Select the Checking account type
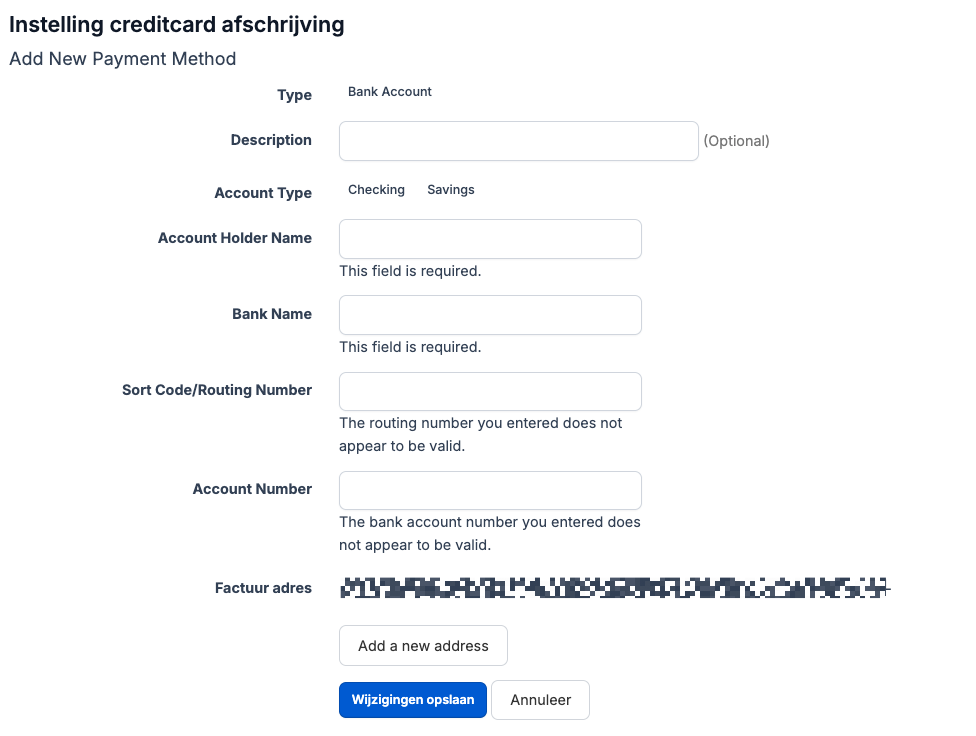Viewport: 976px width, 736px height. click(376, 189)
